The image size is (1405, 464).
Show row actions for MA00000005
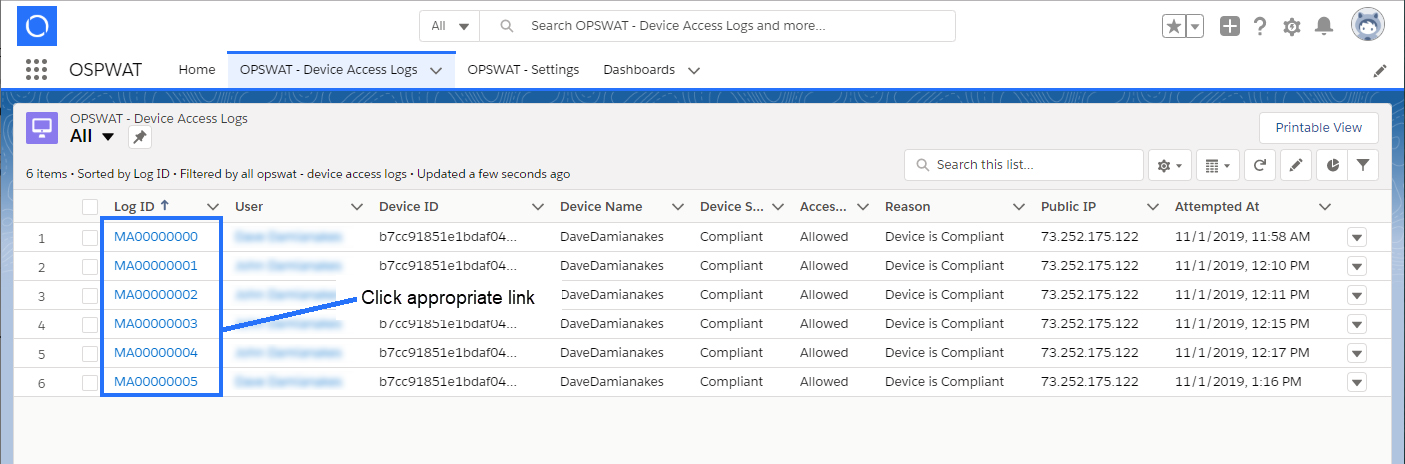(1357, 383)
